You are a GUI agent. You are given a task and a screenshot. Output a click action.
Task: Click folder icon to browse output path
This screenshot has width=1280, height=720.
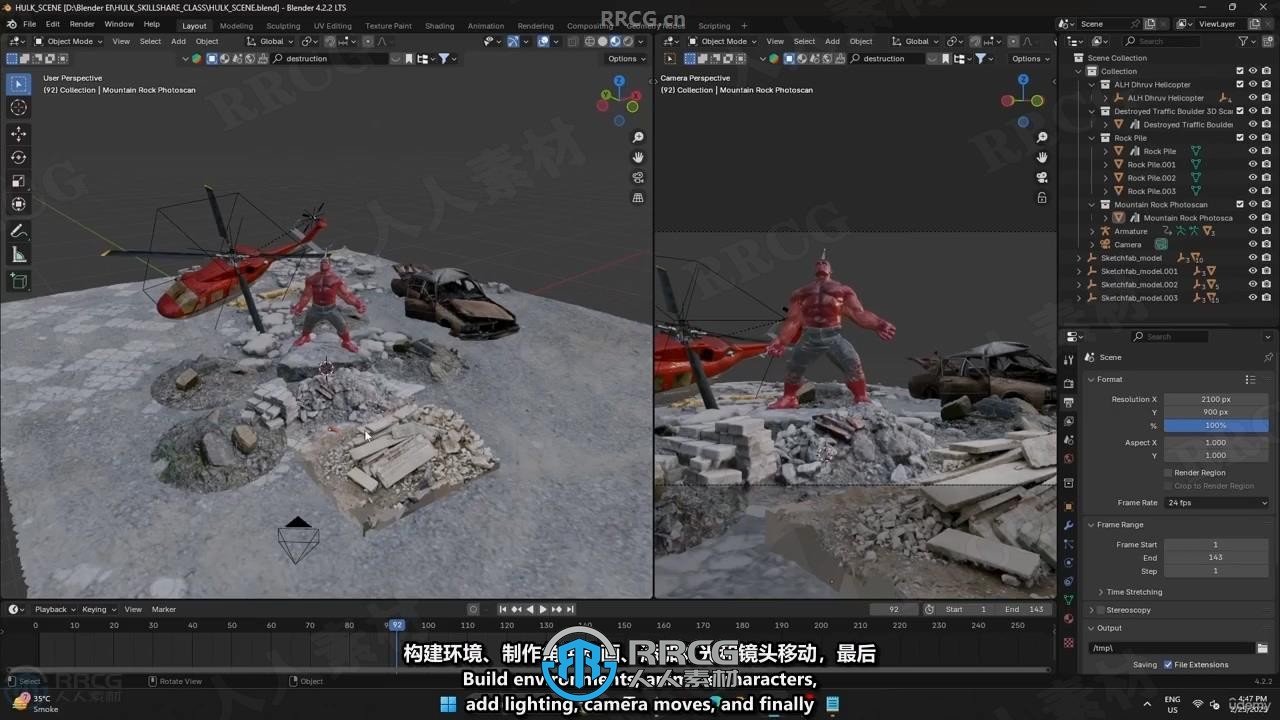click(1262, 648)
